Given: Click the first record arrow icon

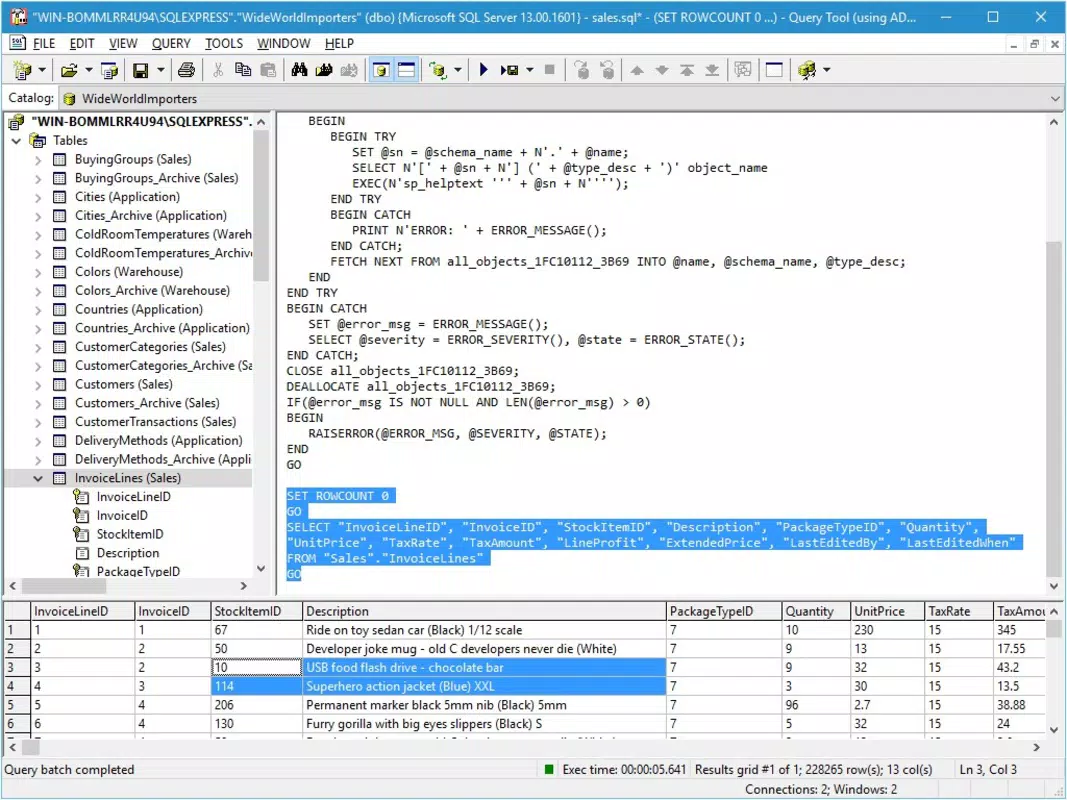Looking at the screenshot, I should [687, 70].
